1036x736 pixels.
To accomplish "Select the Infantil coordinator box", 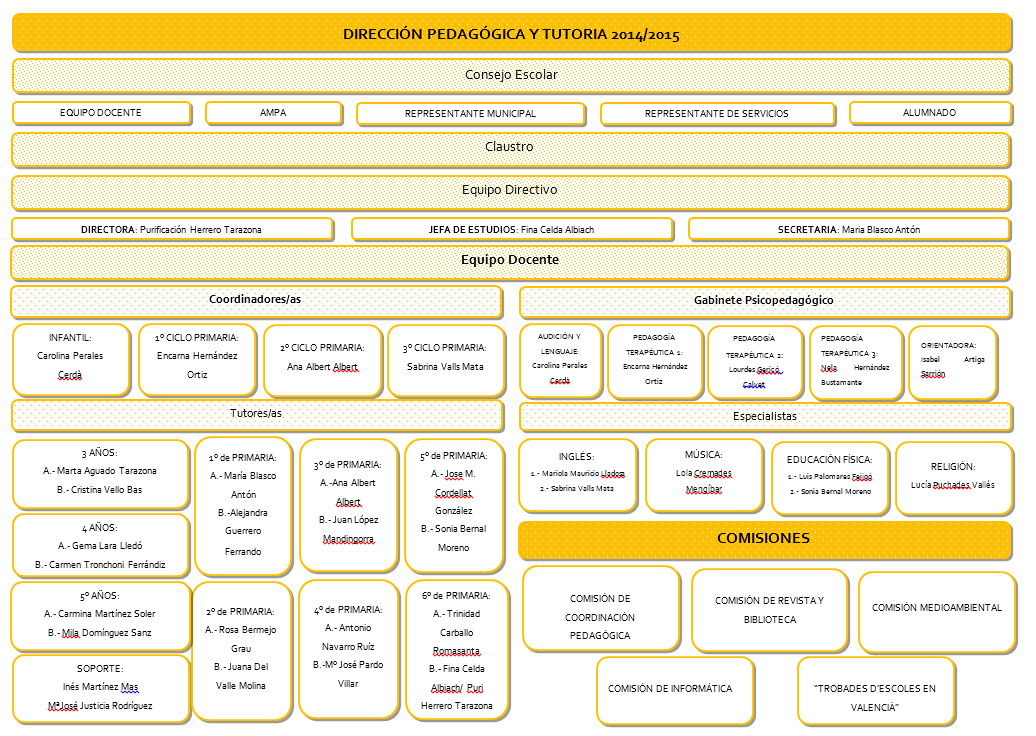I will click(70, 358).
